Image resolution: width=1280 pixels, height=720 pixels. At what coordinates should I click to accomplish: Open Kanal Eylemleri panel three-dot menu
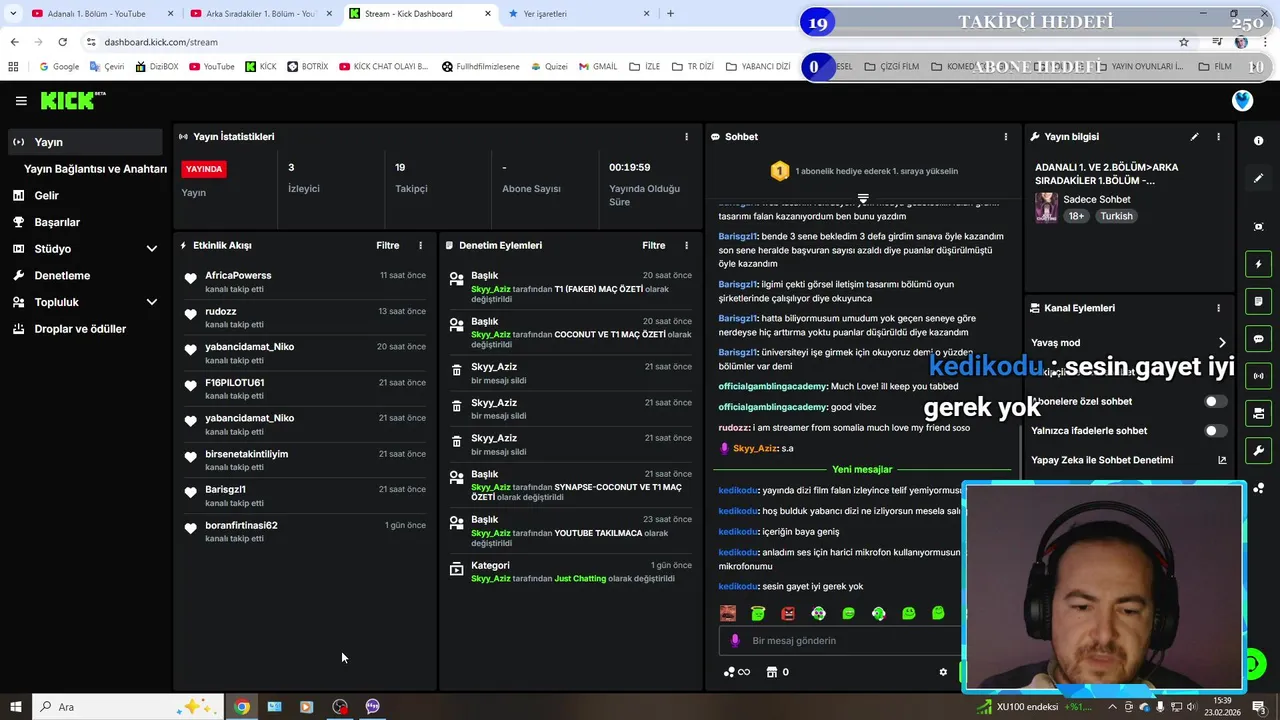[1218, 308]
